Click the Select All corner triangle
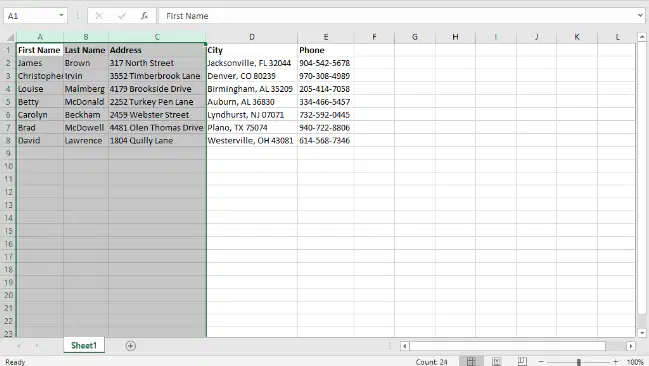 (10, 38)
